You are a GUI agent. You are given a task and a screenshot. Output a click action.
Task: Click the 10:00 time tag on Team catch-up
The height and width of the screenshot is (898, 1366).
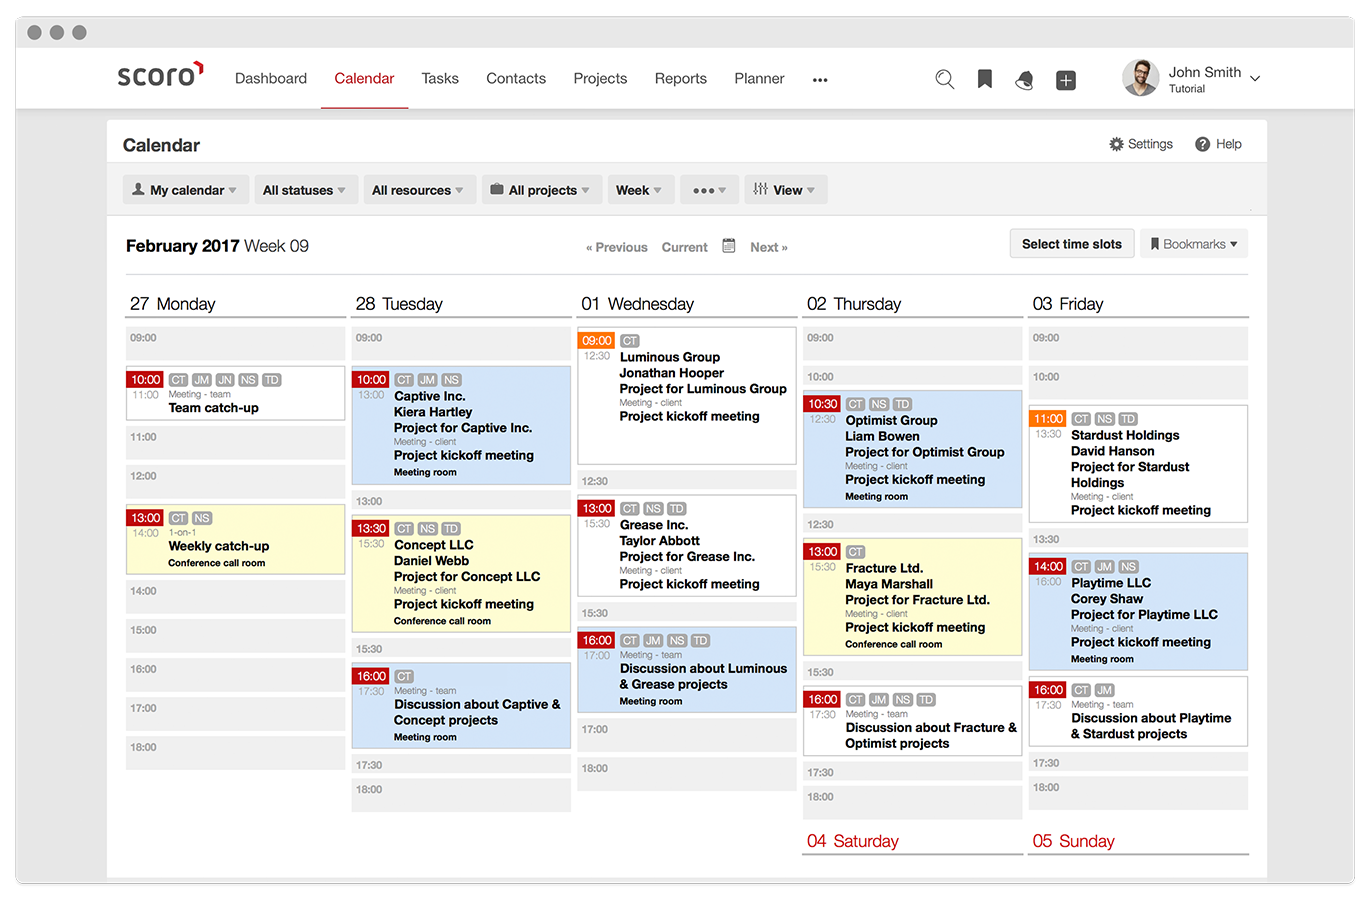[x=146, y=380]
